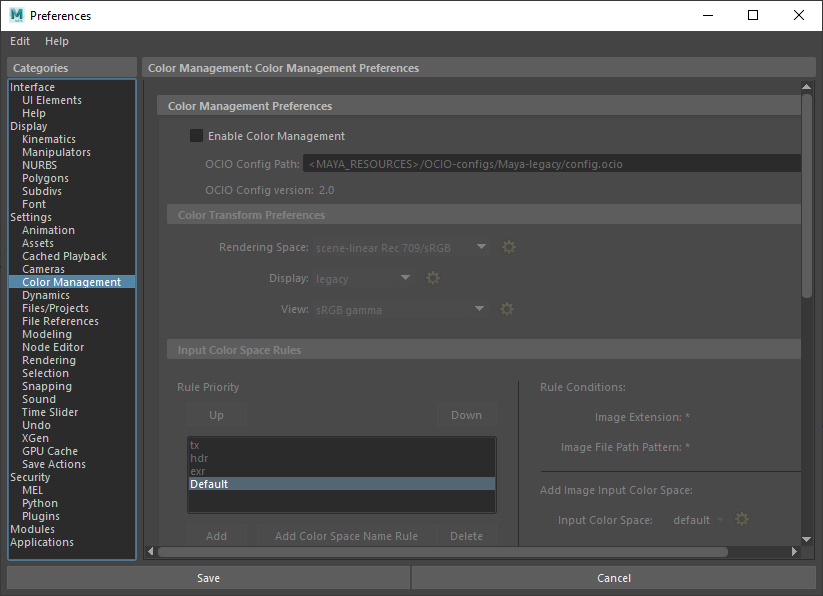Open the Rendering Space dropdown

point(402,248)
